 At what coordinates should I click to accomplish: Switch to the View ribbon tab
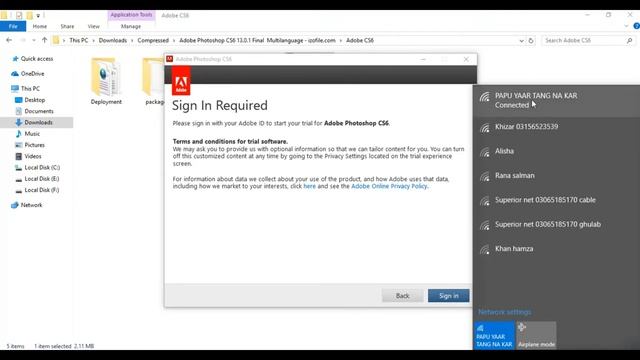pos(93,26)
